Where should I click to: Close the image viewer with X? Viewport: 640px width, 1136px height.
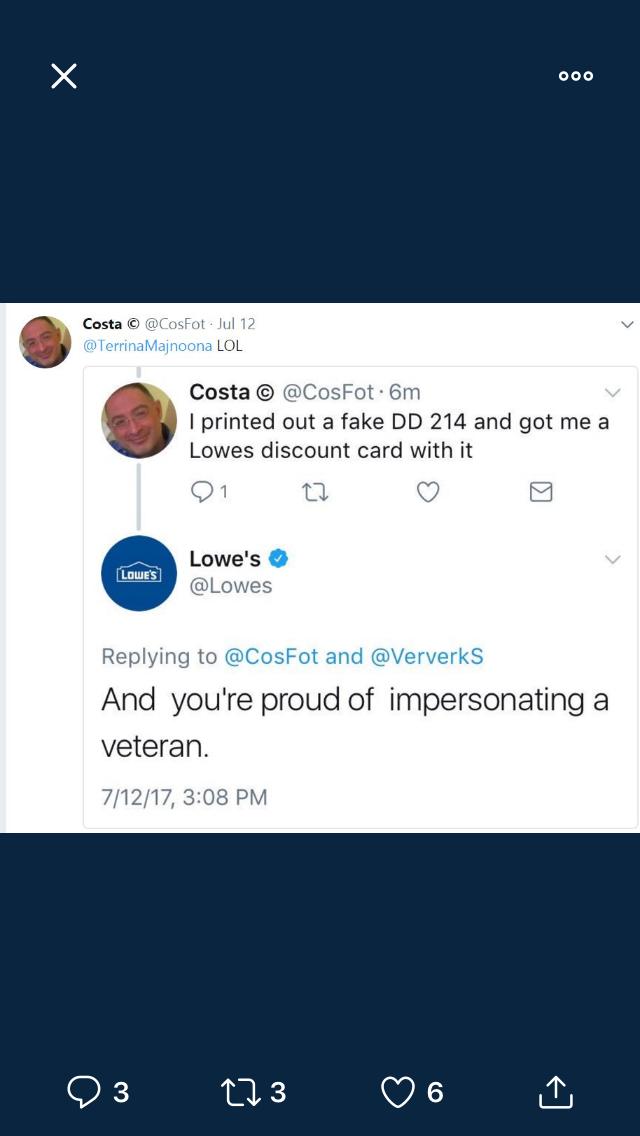pyautogui.click(x=64, y=76)
